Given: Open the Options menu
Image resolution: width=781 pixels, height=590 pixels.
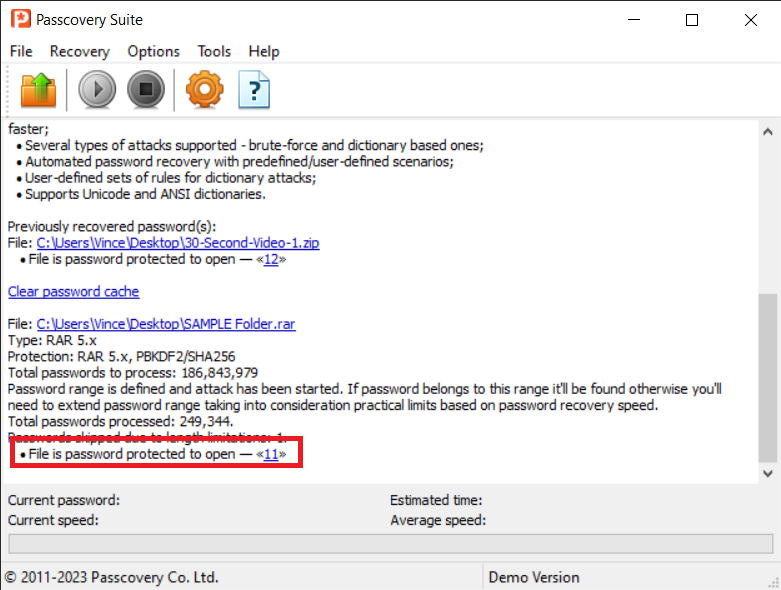Looking at the screenshot, I should click(x=153, y=51).
